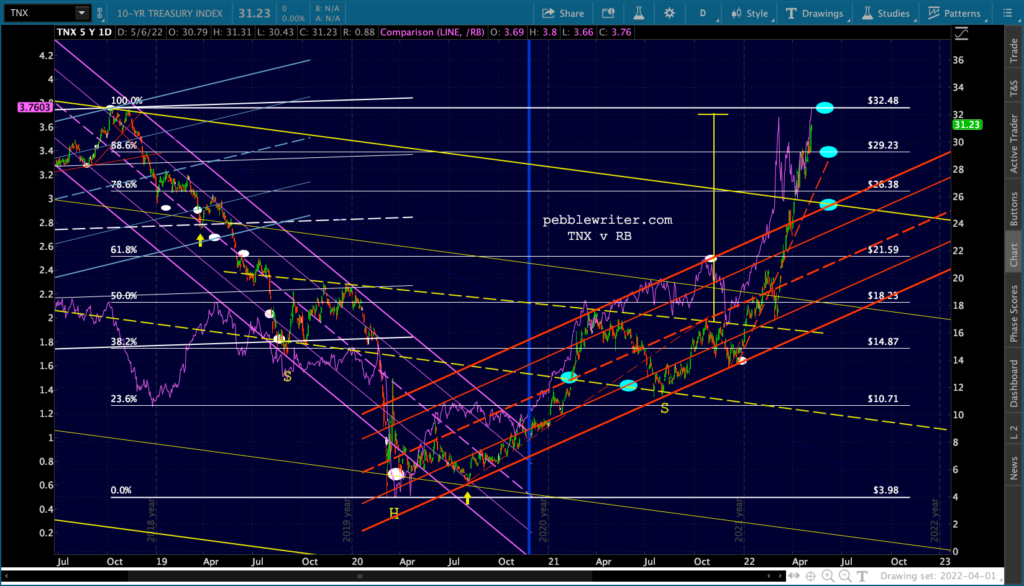
Task: Click the 10-YR TREASURY INDEX description
Action: (170, 13)
